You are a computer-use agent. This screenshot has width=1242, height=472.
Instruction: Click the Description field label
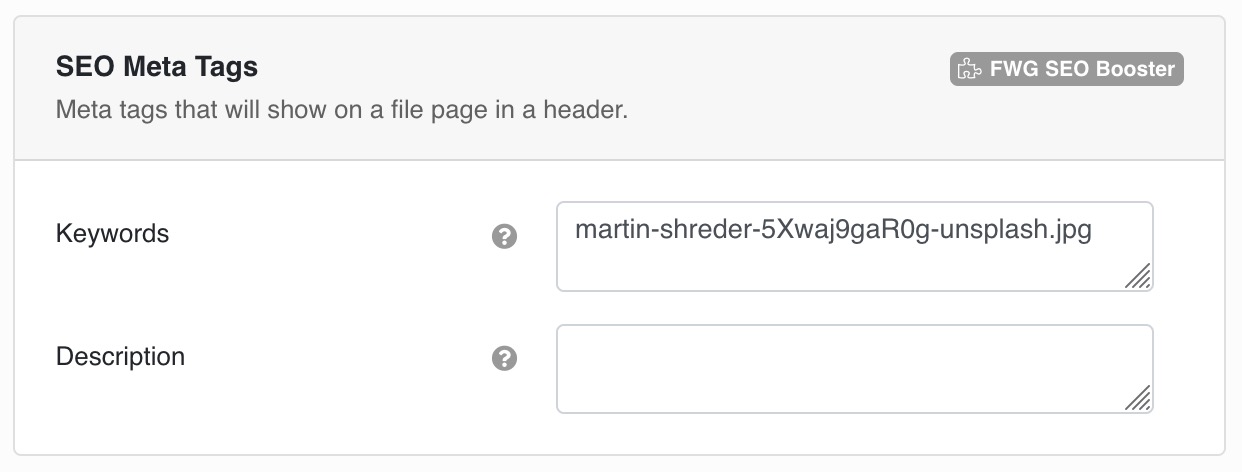point(120,357)
